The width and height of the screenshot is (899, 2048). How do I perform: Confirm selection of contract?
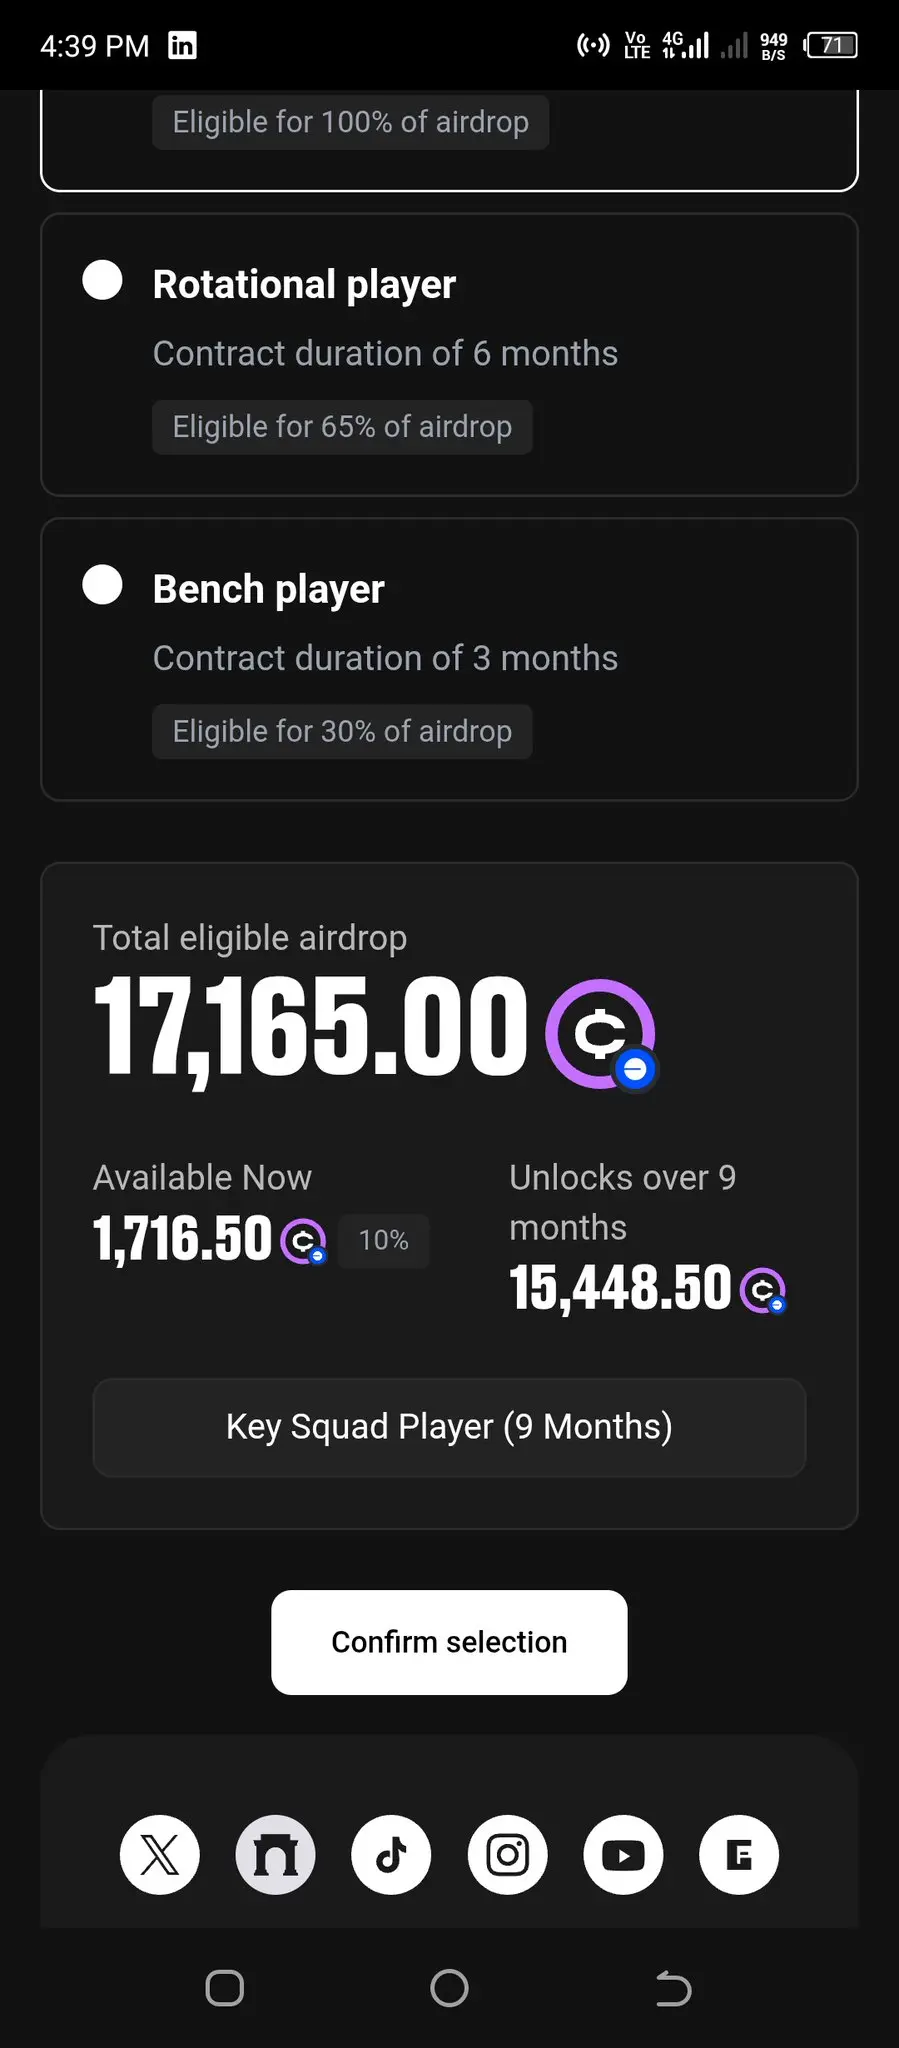click(x=449, y=1642)
